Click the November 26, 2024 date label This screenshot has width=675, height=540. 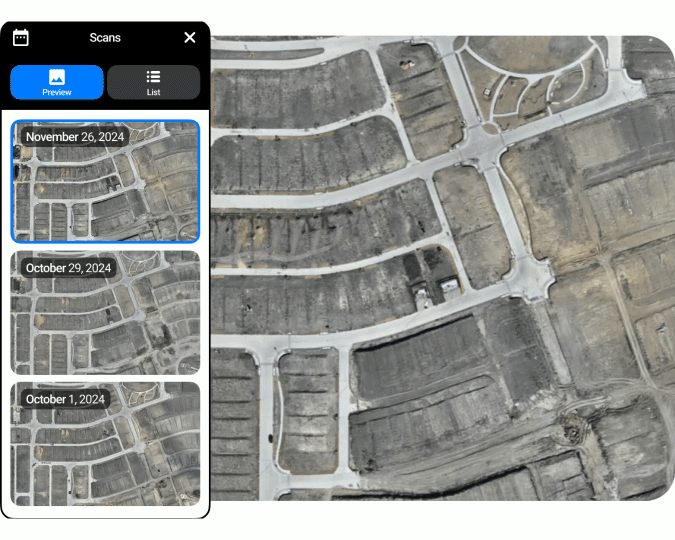[x=74, y=137]
